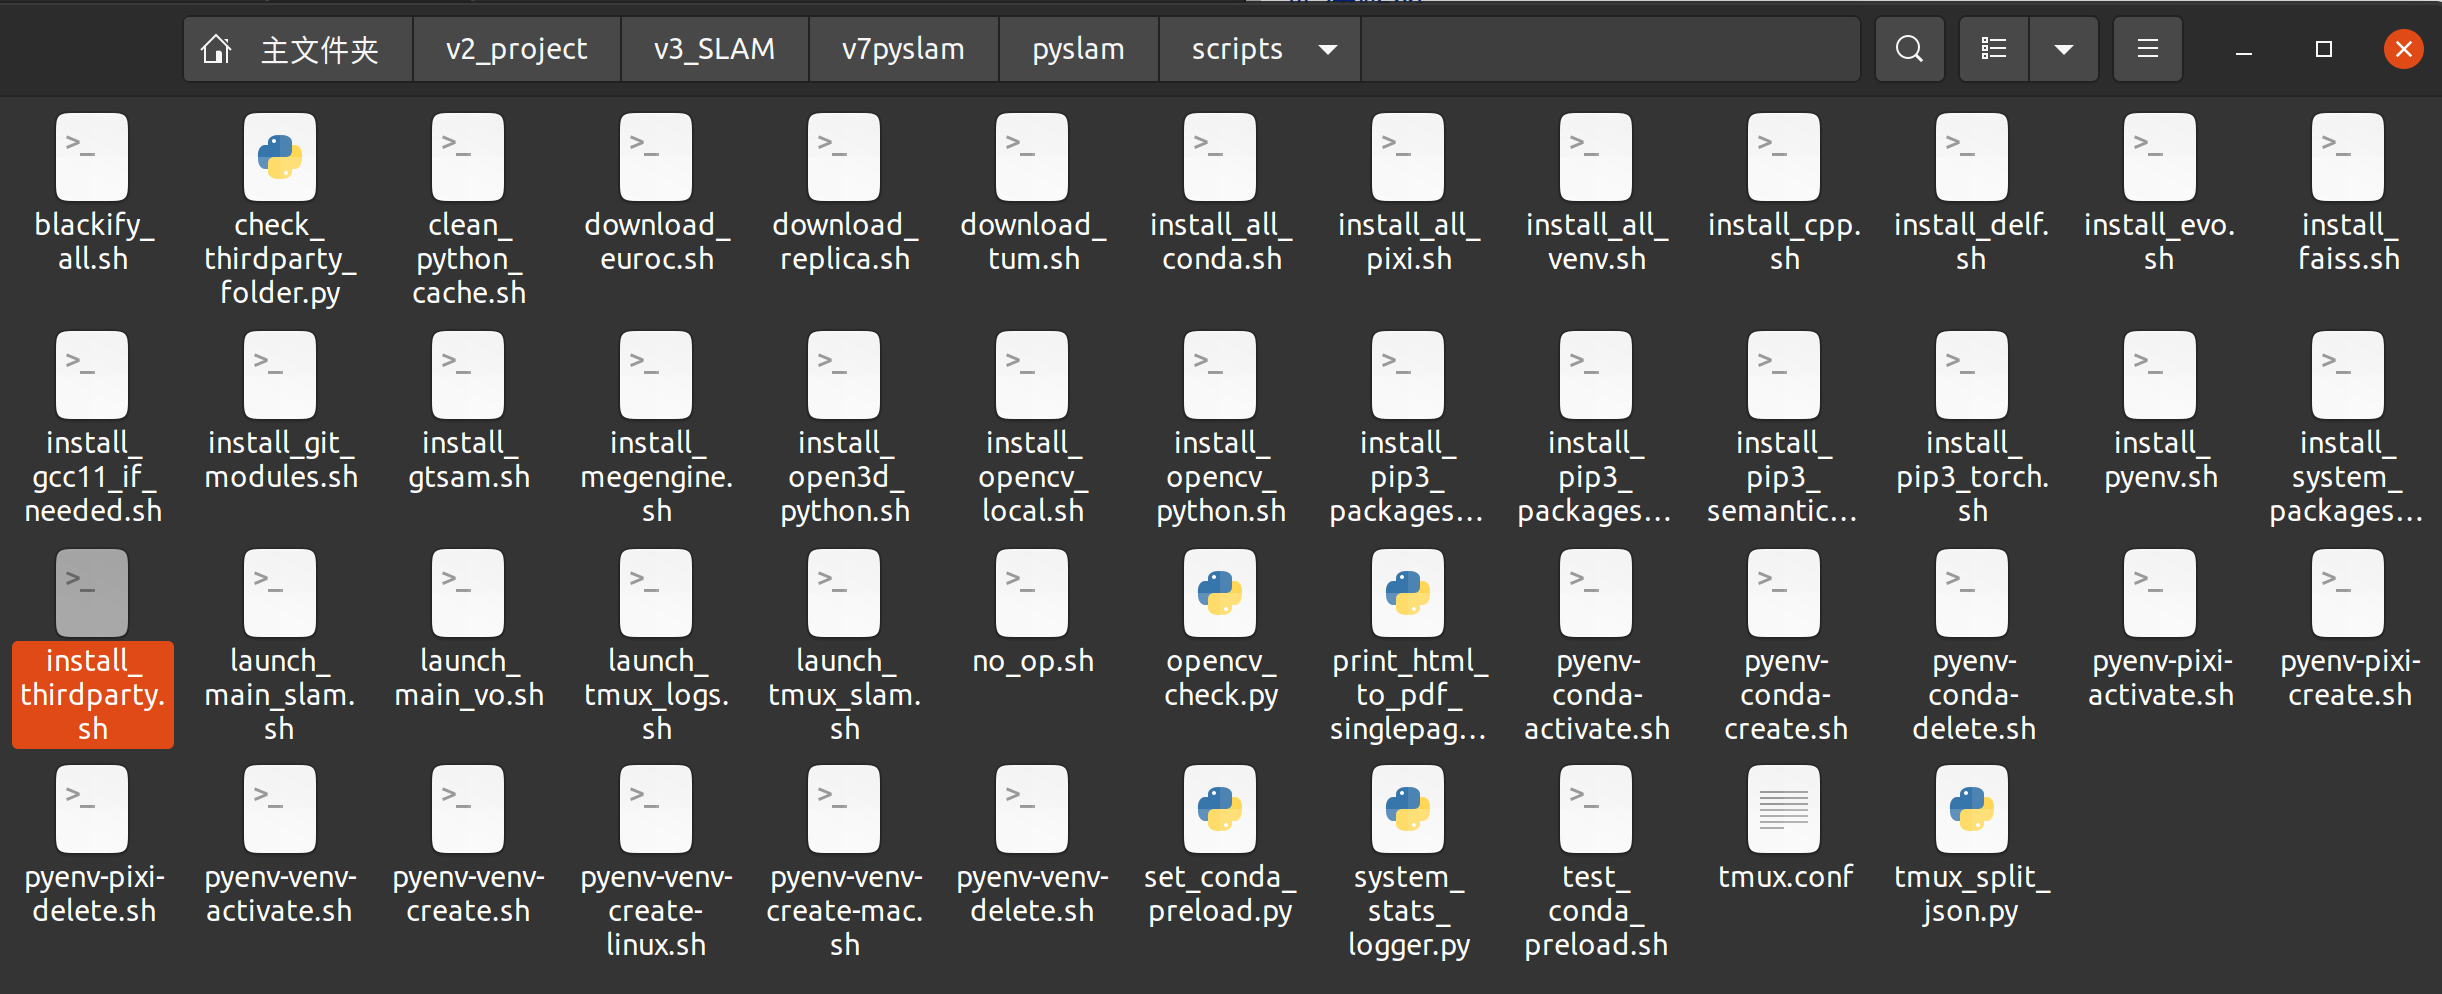Select the install_all_pixi.sh script icon

[x=1408, y=157]
